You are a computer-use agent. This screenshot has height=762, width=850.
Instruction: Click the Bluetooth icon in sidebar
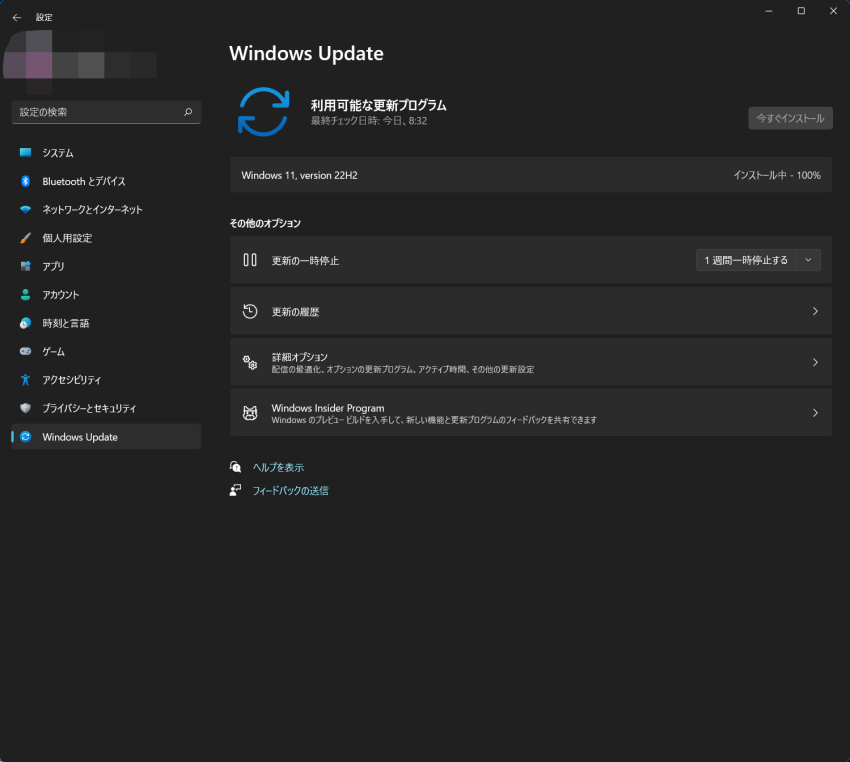click(x=25, y=181)
